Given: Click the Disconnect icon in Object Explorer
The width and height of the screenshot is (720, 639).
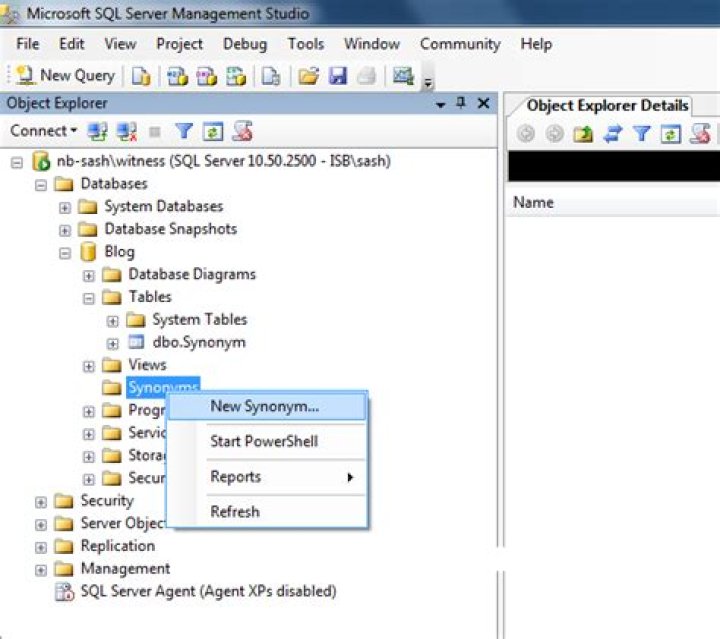Looking at the screenshot, I should [x=127, y=132].
